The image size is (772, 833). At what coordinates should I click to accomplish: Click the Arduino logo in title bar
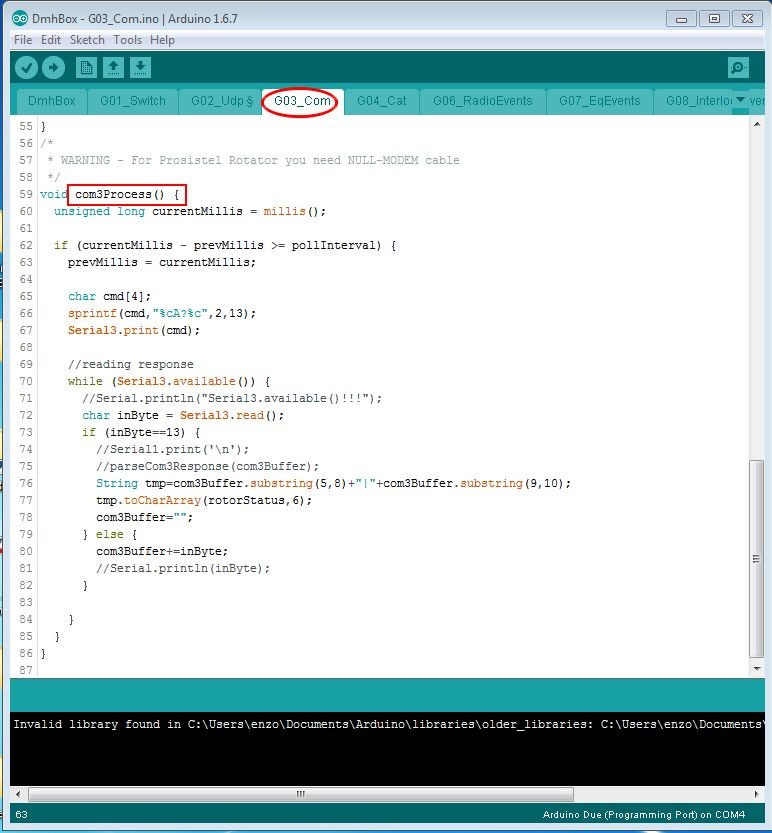point(20,19)
